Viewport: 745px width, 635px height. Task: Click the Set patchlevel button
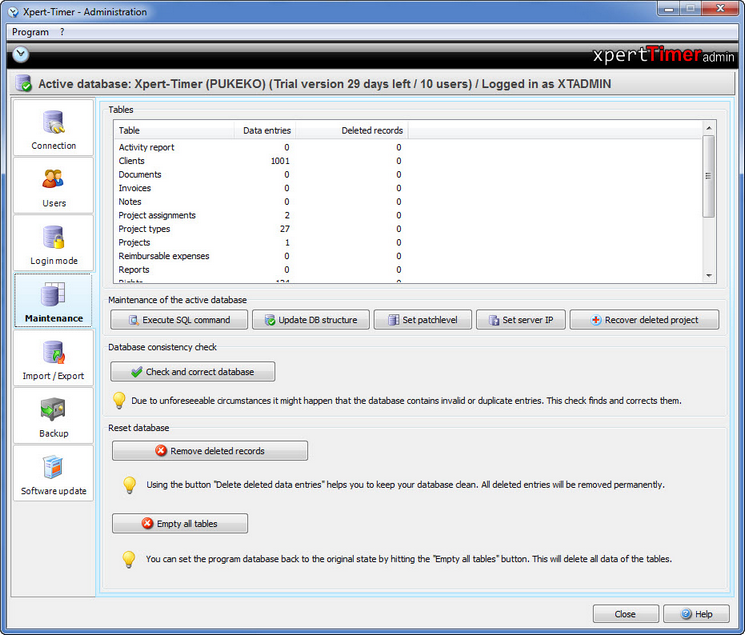(423, 320)
